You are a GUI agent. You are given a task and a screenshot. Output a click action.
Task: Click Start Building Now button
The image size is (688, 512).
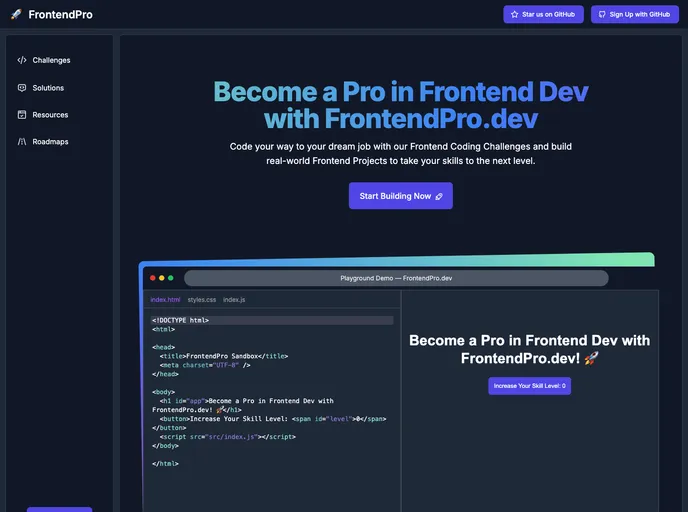[401, 196]
